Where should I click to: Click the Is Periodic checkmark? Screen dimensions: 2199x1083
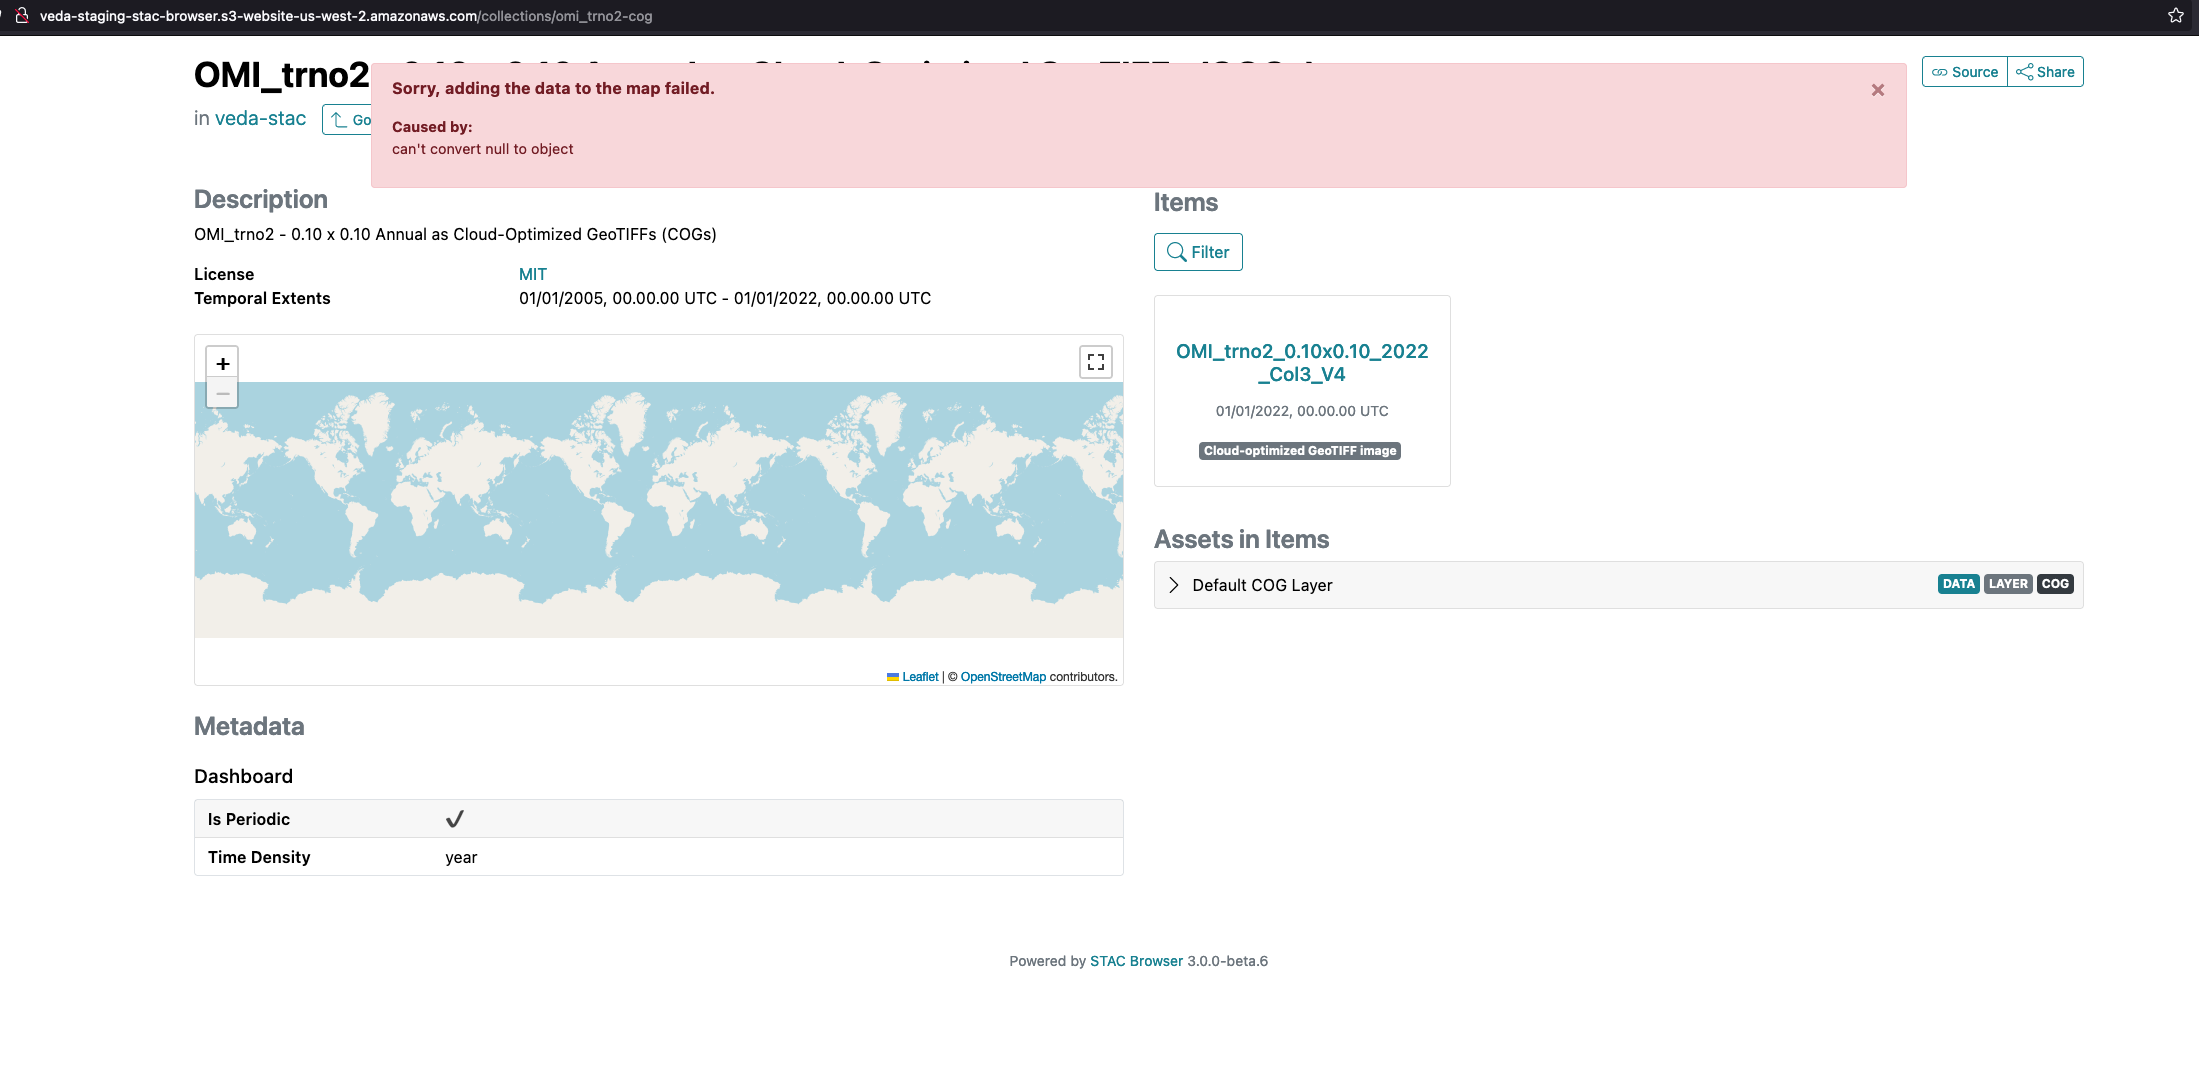[x=455, y=818]
